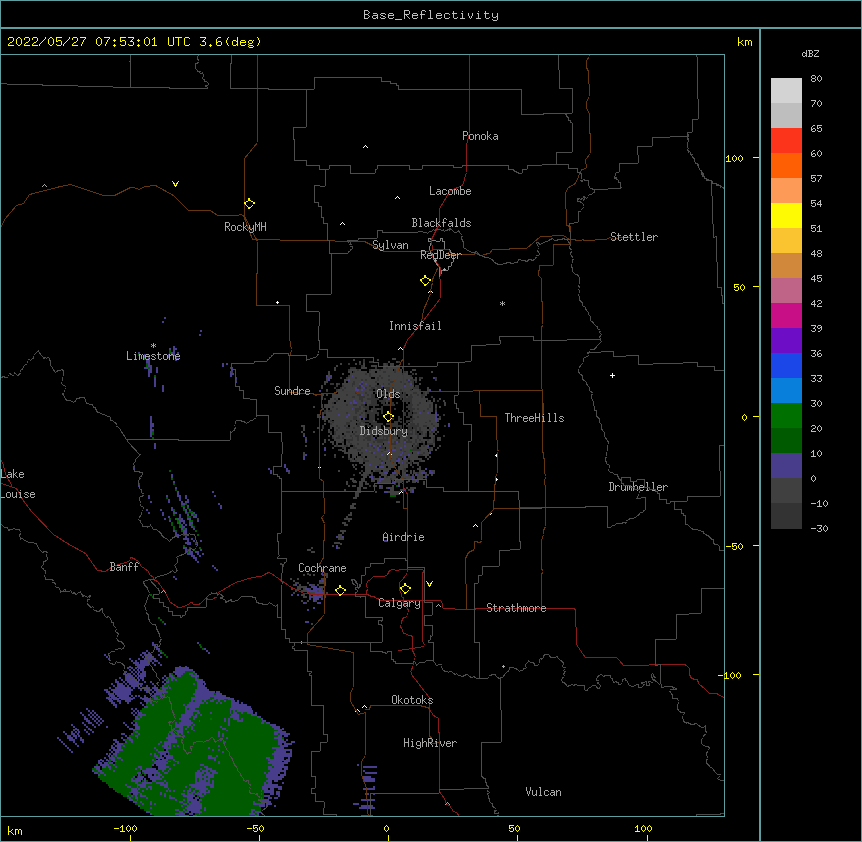Click the Calgary city label
The height and width of the screenshot is (842, 862).
coord(399,603)
